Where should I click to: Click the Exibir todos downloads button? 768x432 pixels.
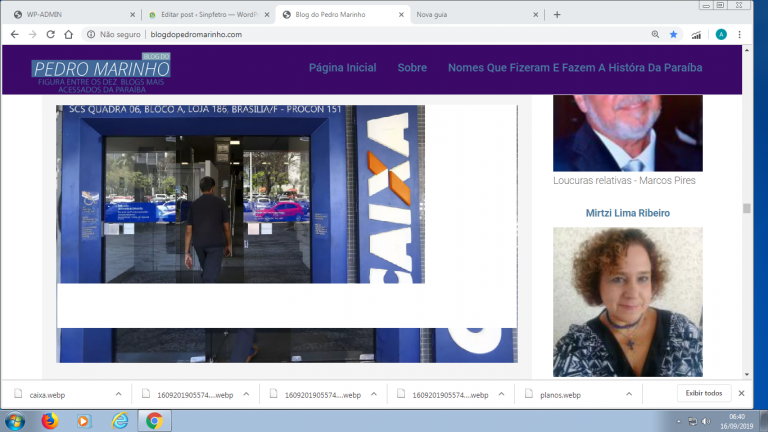click(704, 393)
